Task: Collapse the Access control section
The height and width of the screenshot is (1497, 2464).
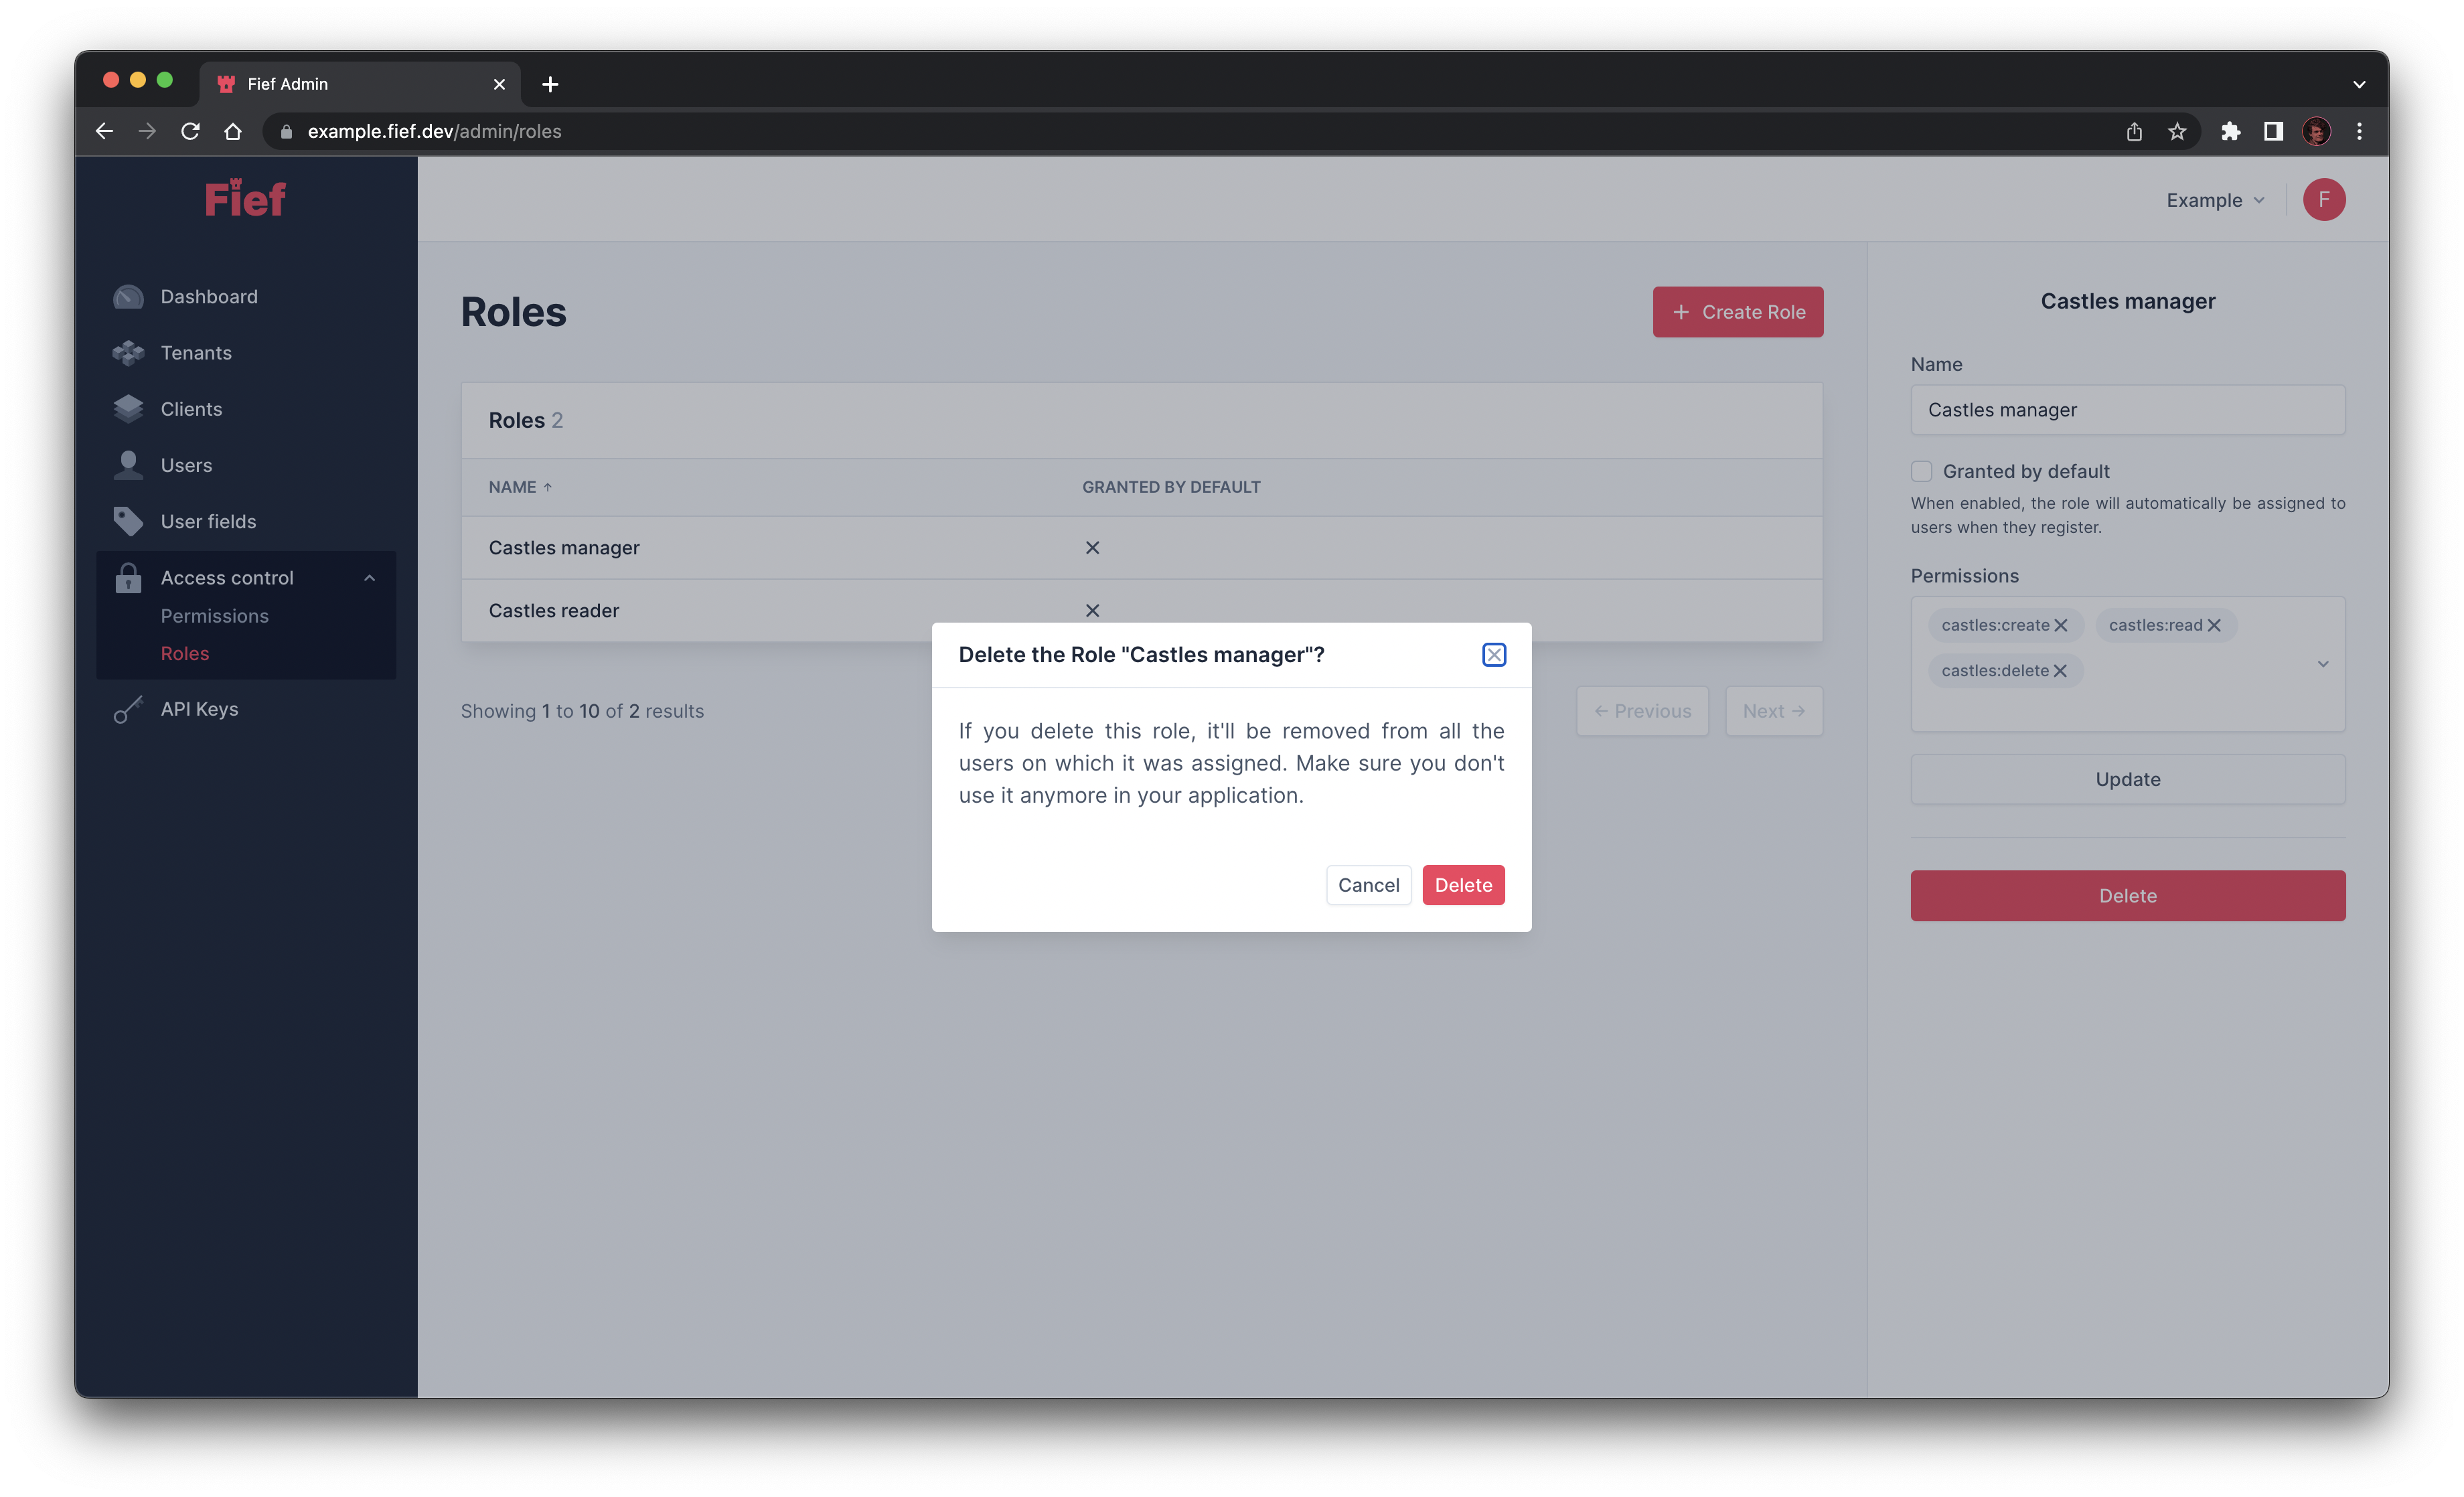Action: [370, 577]
